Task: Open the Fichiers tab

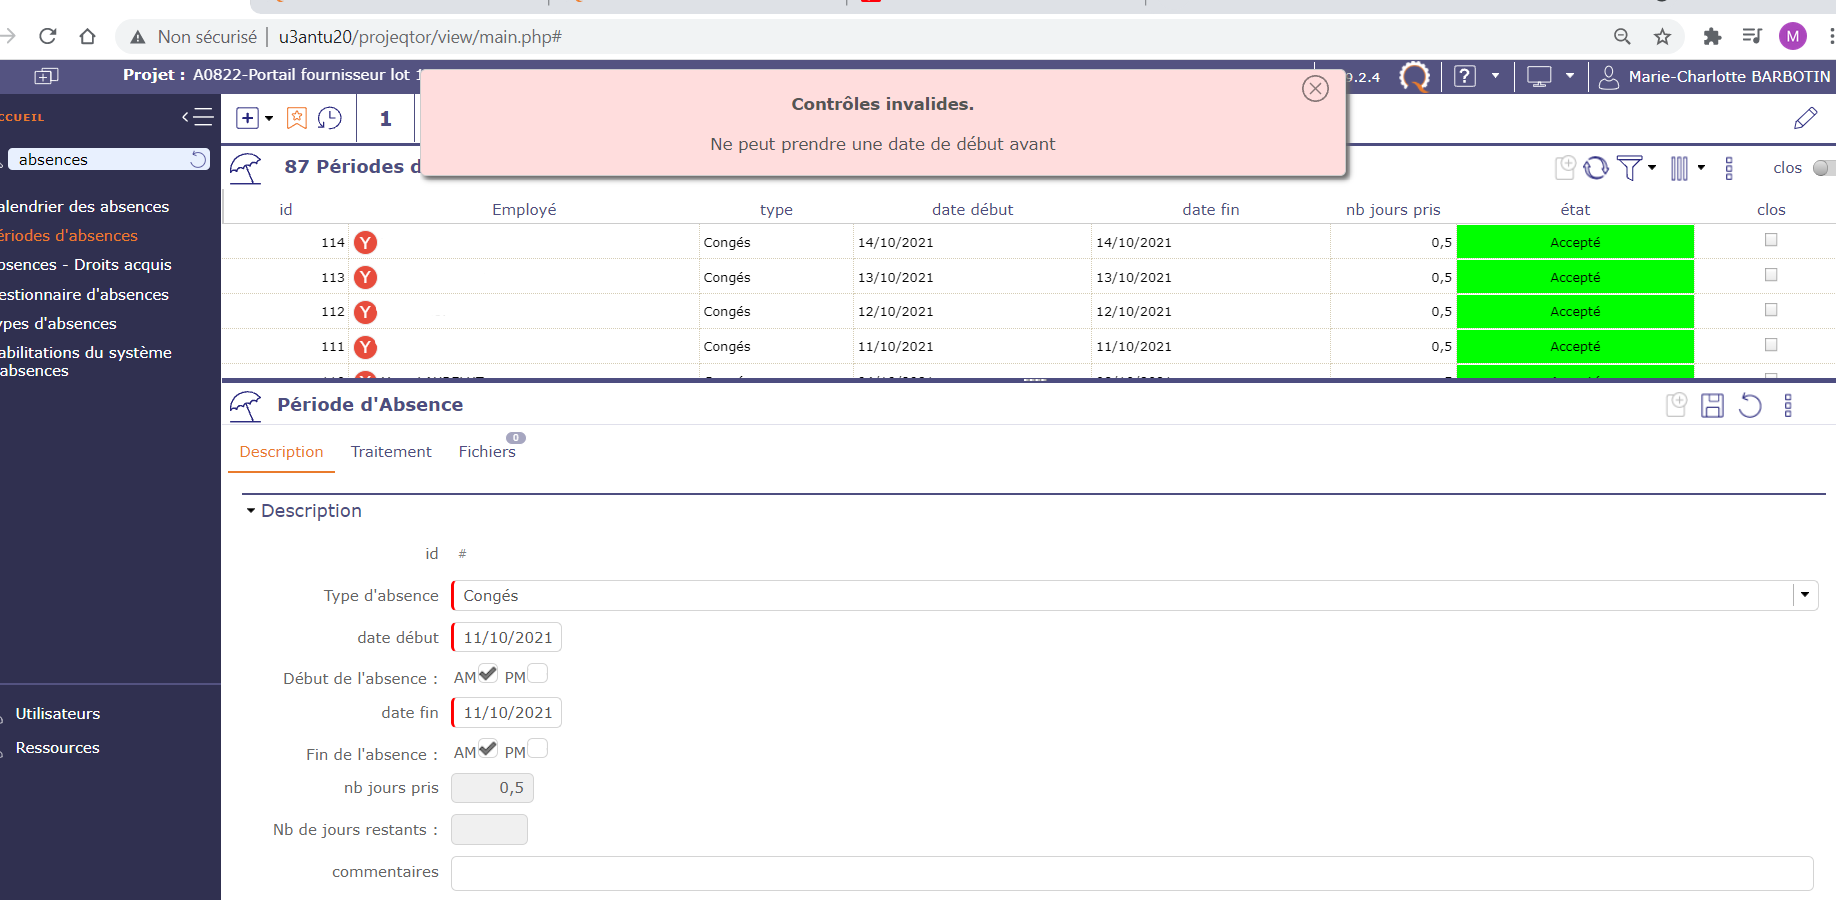Action: [x=487, y=452]
